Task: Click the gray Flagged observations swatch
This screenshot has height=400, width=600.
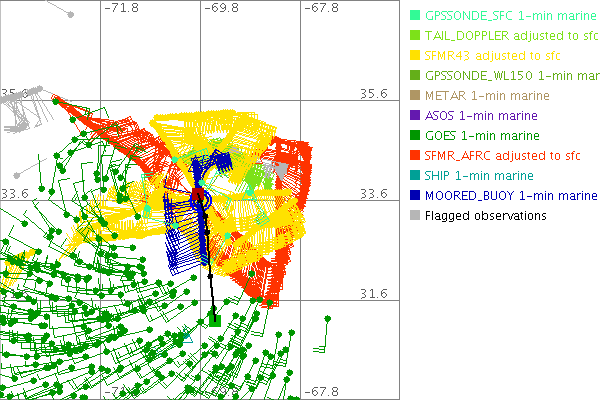Action: 415,215
